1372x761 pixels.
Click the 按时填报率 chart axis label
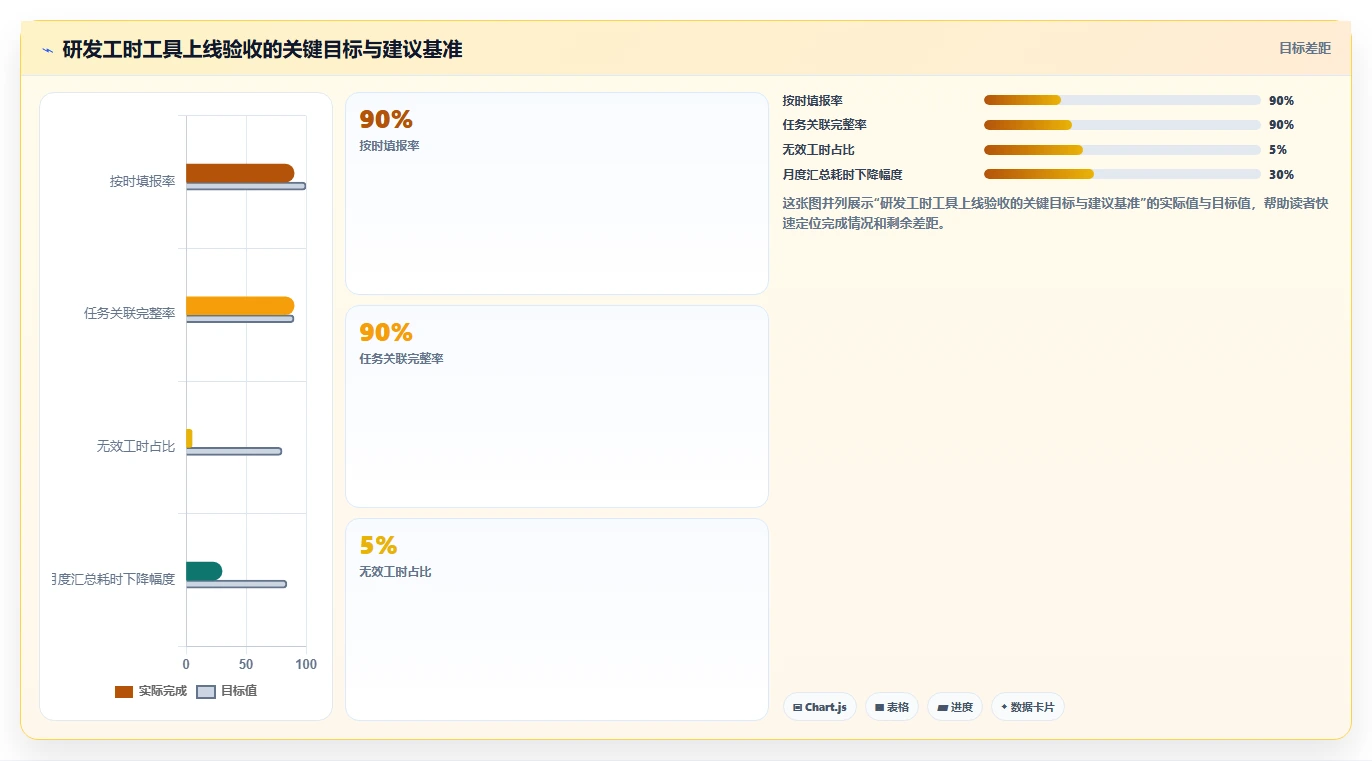(x=142, y=181)
